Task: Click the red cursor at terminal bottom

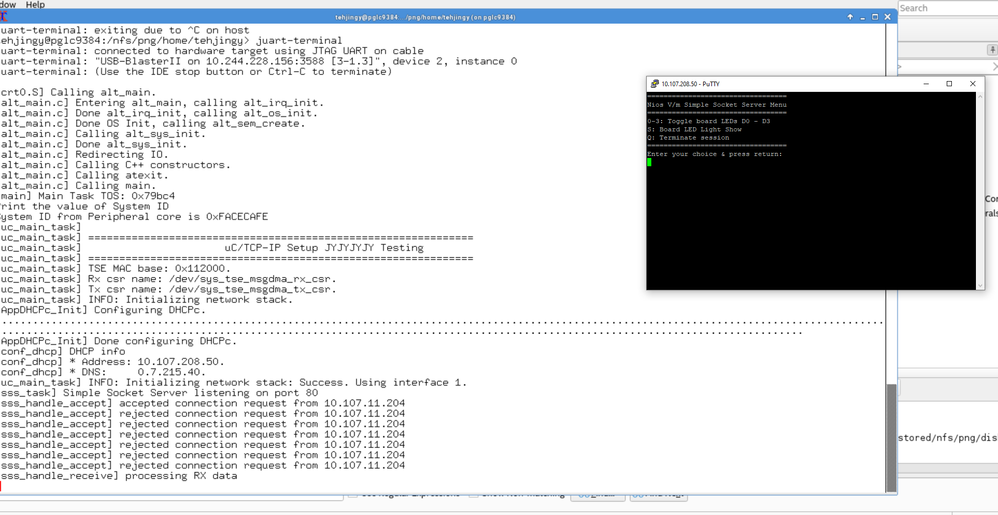Action: tap(1, 486)
